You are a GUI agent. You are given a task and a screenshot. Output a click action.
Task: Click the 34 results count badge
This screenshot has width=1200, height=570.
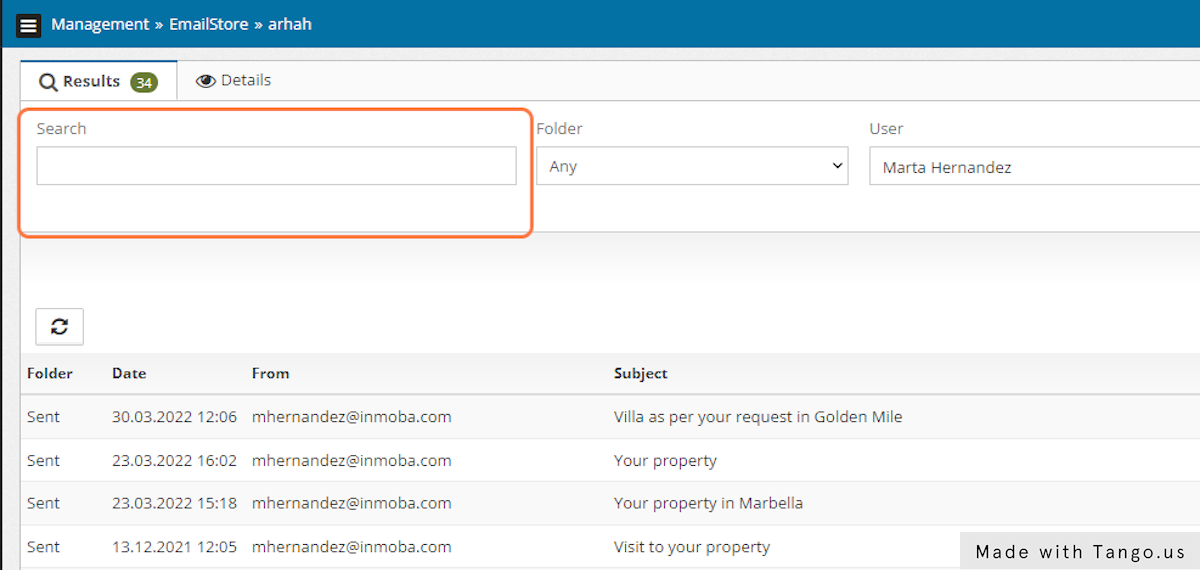coord(144,82)
